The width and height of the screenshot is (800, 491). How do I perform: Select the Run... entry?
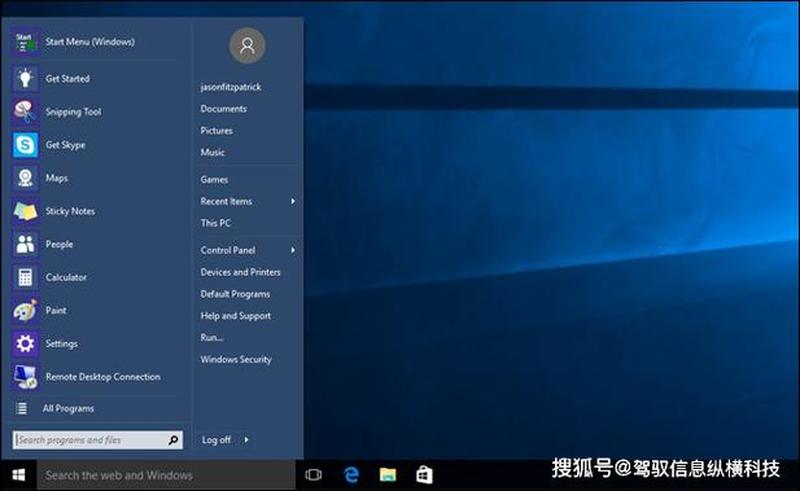[x=212, y=337]
